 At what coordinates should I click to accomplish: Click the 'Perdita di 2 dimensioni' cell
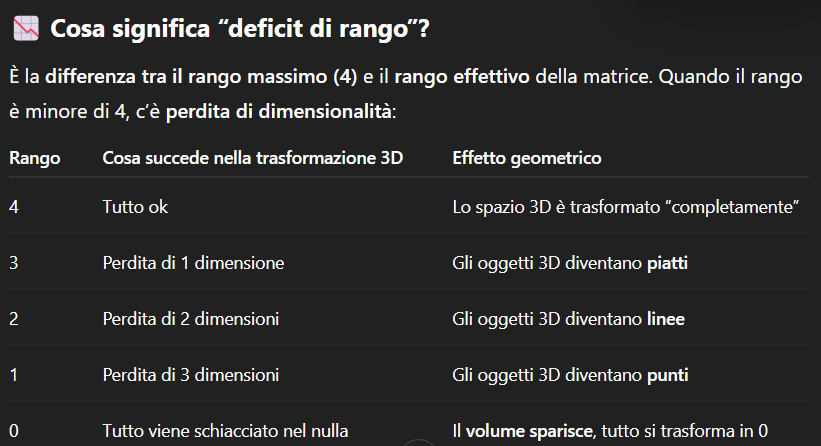click(191, 319)
